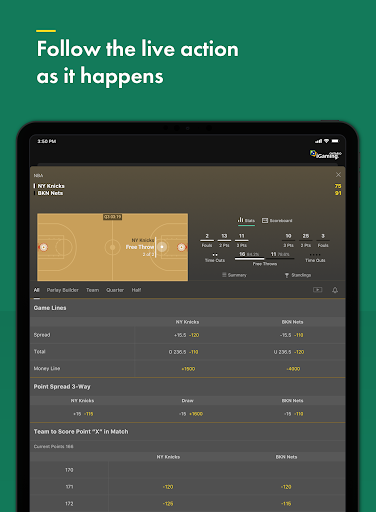Collapse the Game Lines section
376x512 pixels.
tap(188, 308)
